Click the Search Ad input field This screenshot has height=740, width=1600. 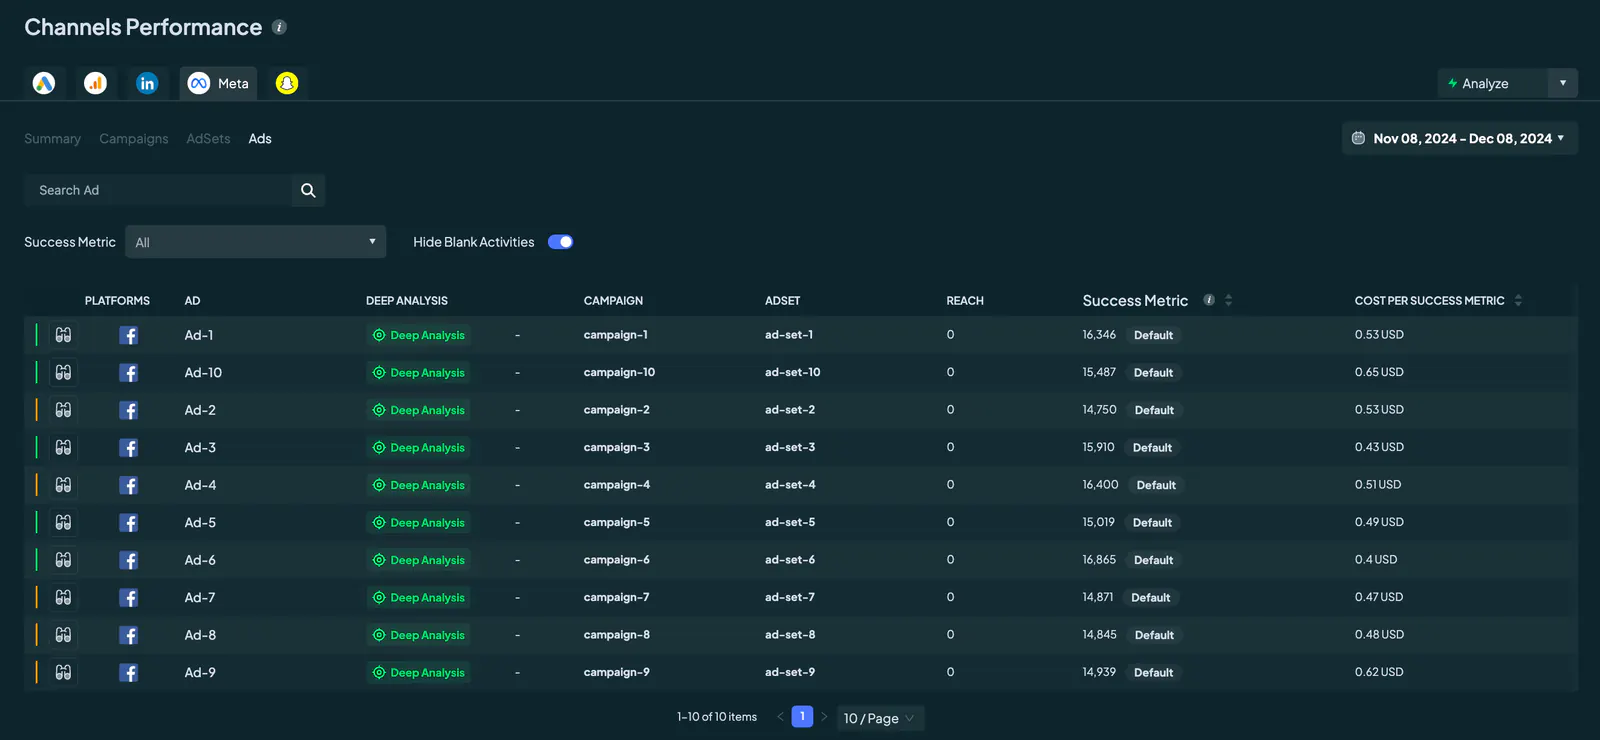158,190
